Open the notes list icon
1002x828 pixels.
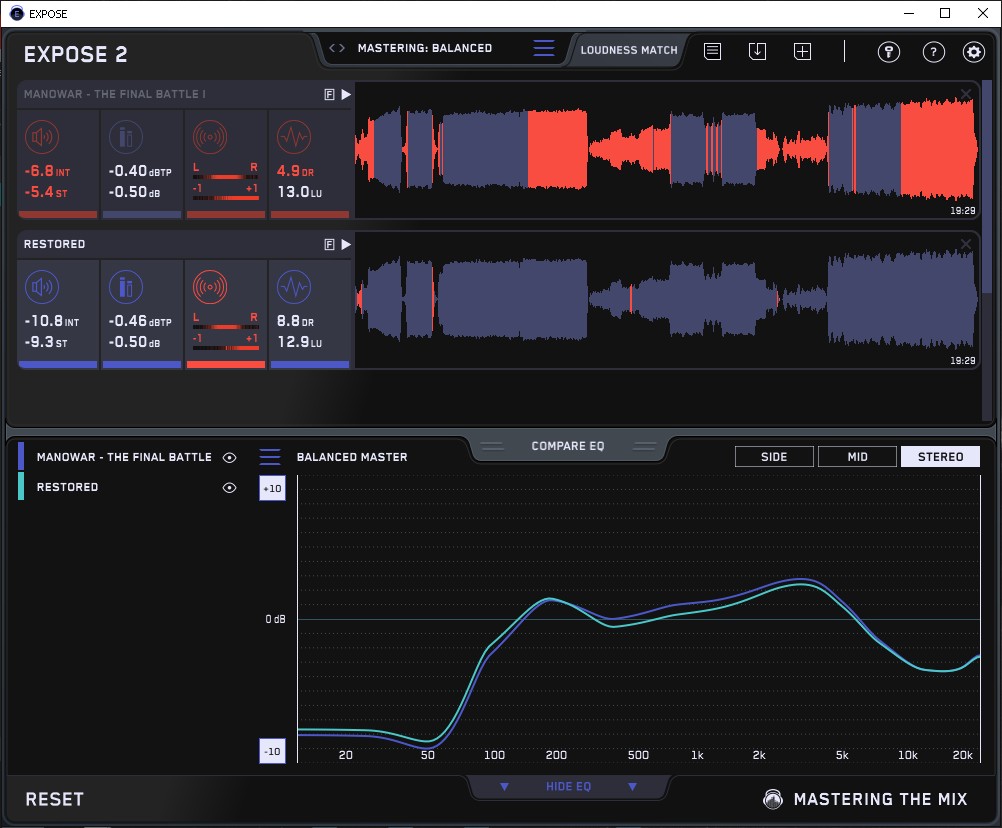coord(712,51)
